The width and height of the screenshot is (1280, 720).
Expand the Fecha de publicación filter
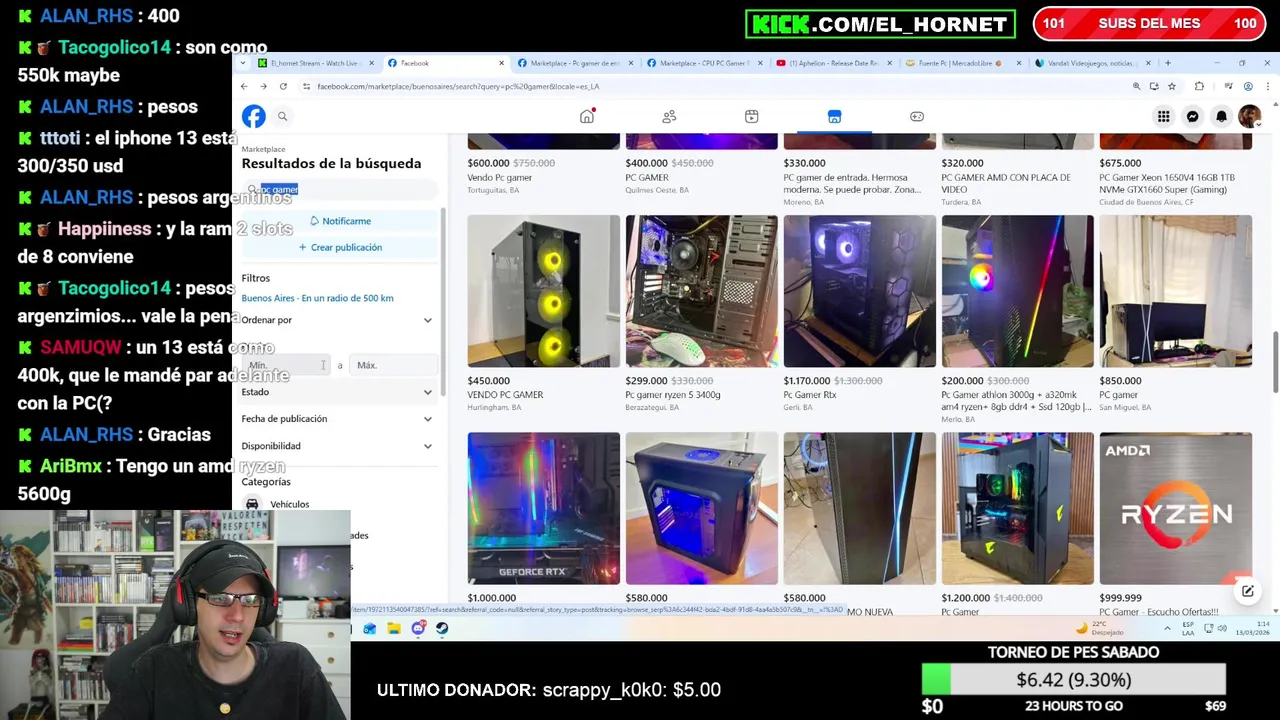(337, 419)
